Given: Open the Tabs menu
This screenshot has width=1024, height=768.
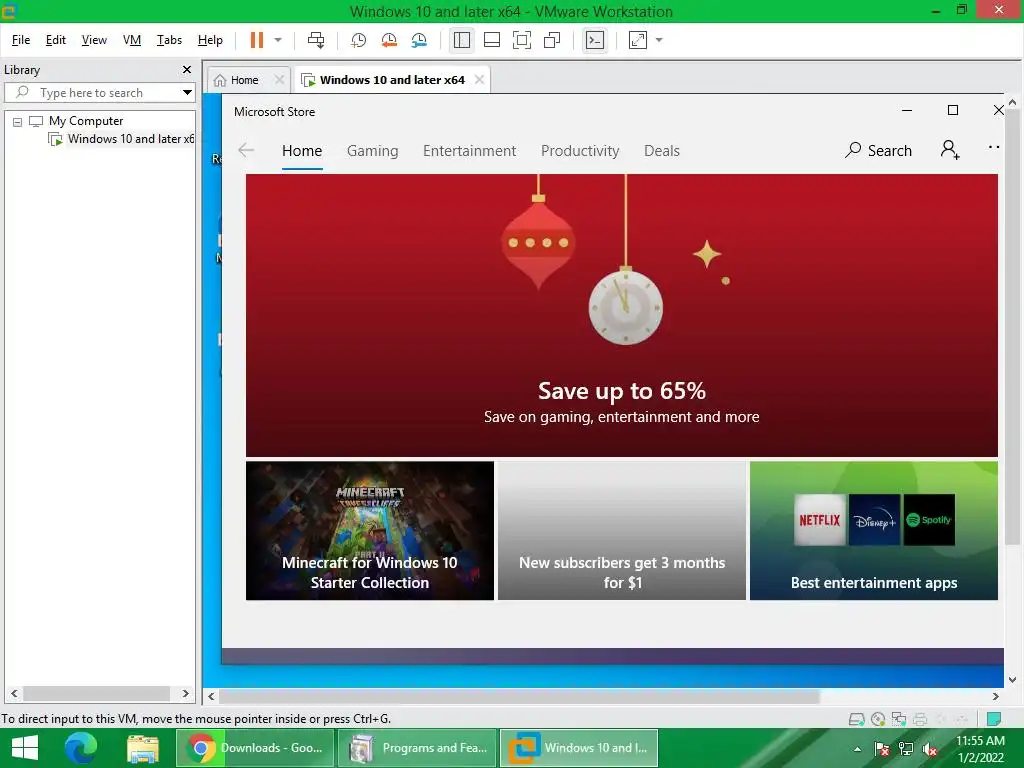Looking at the screenshot, I should point(169,40).
